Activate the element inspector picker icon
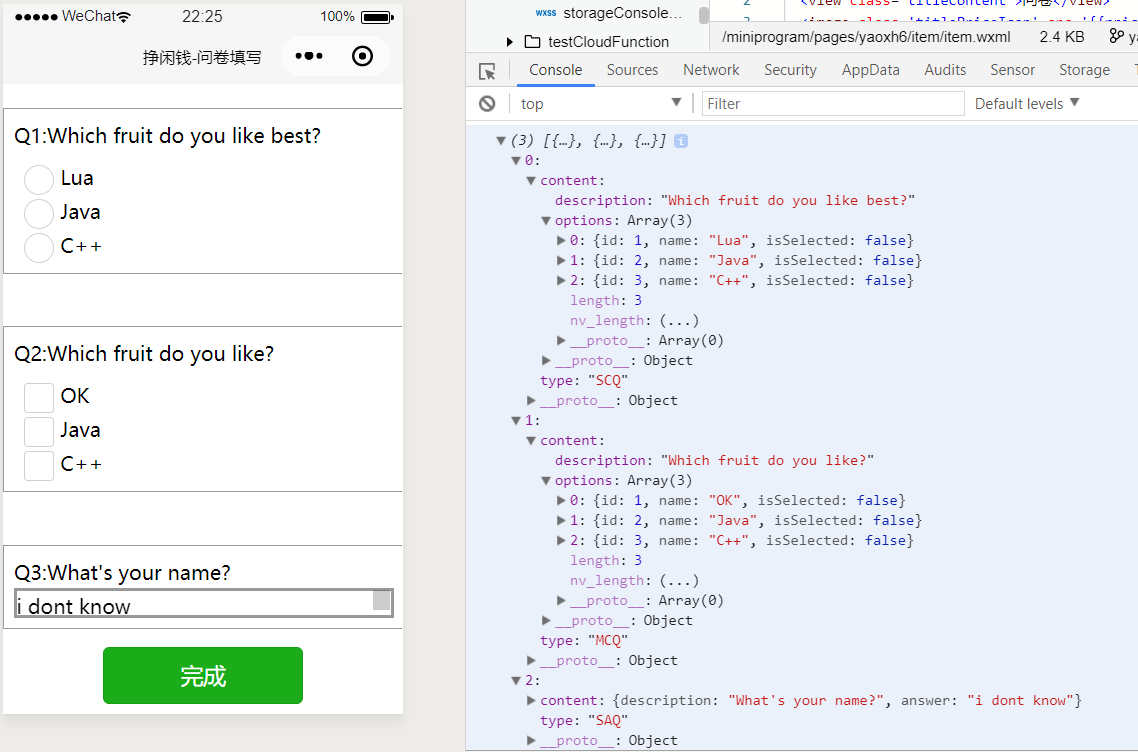Image resolution: width=1138 pixels, height=752 pixels. click(x=487, y=70)
